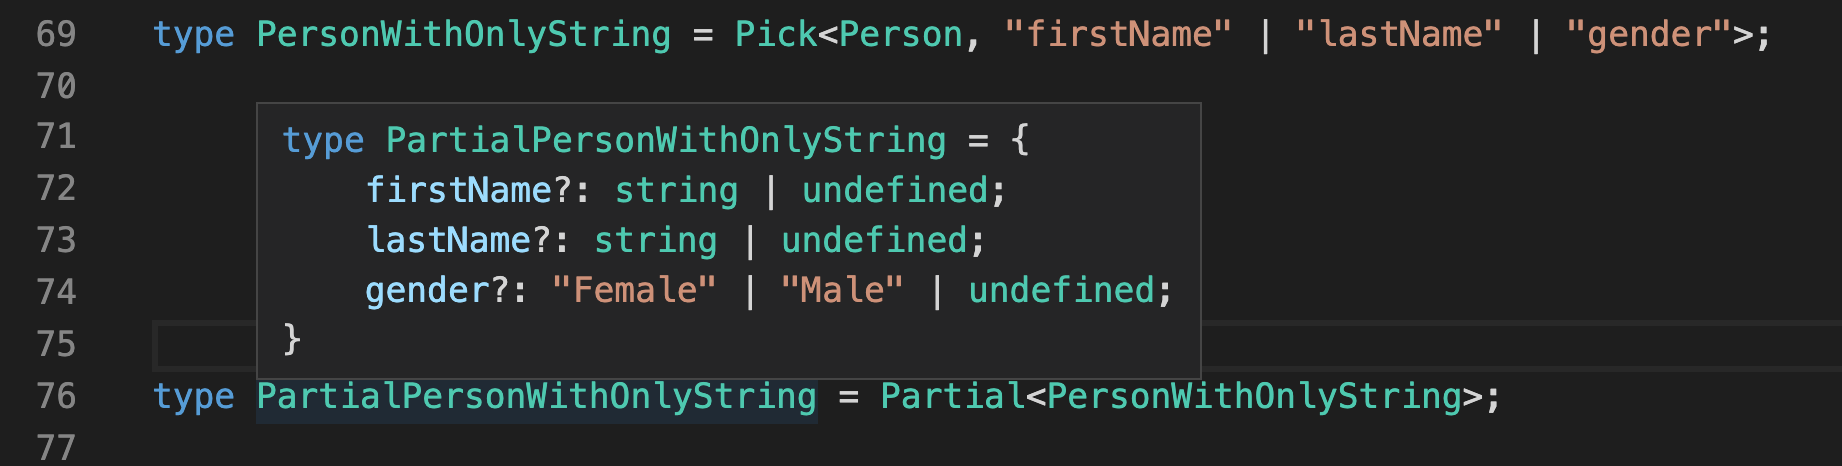
Task: Click the Pick utility type on line 69
Action: (776, 34)
